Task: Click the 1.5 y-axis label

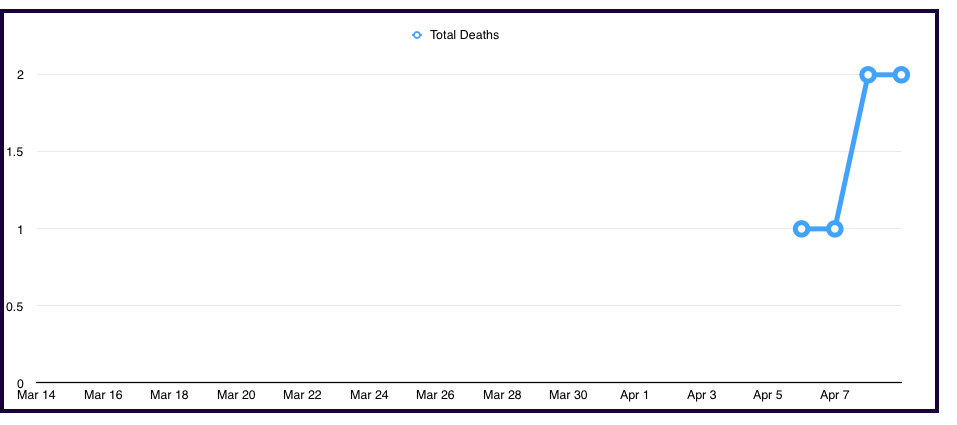Action: click(x=15, y=152)
